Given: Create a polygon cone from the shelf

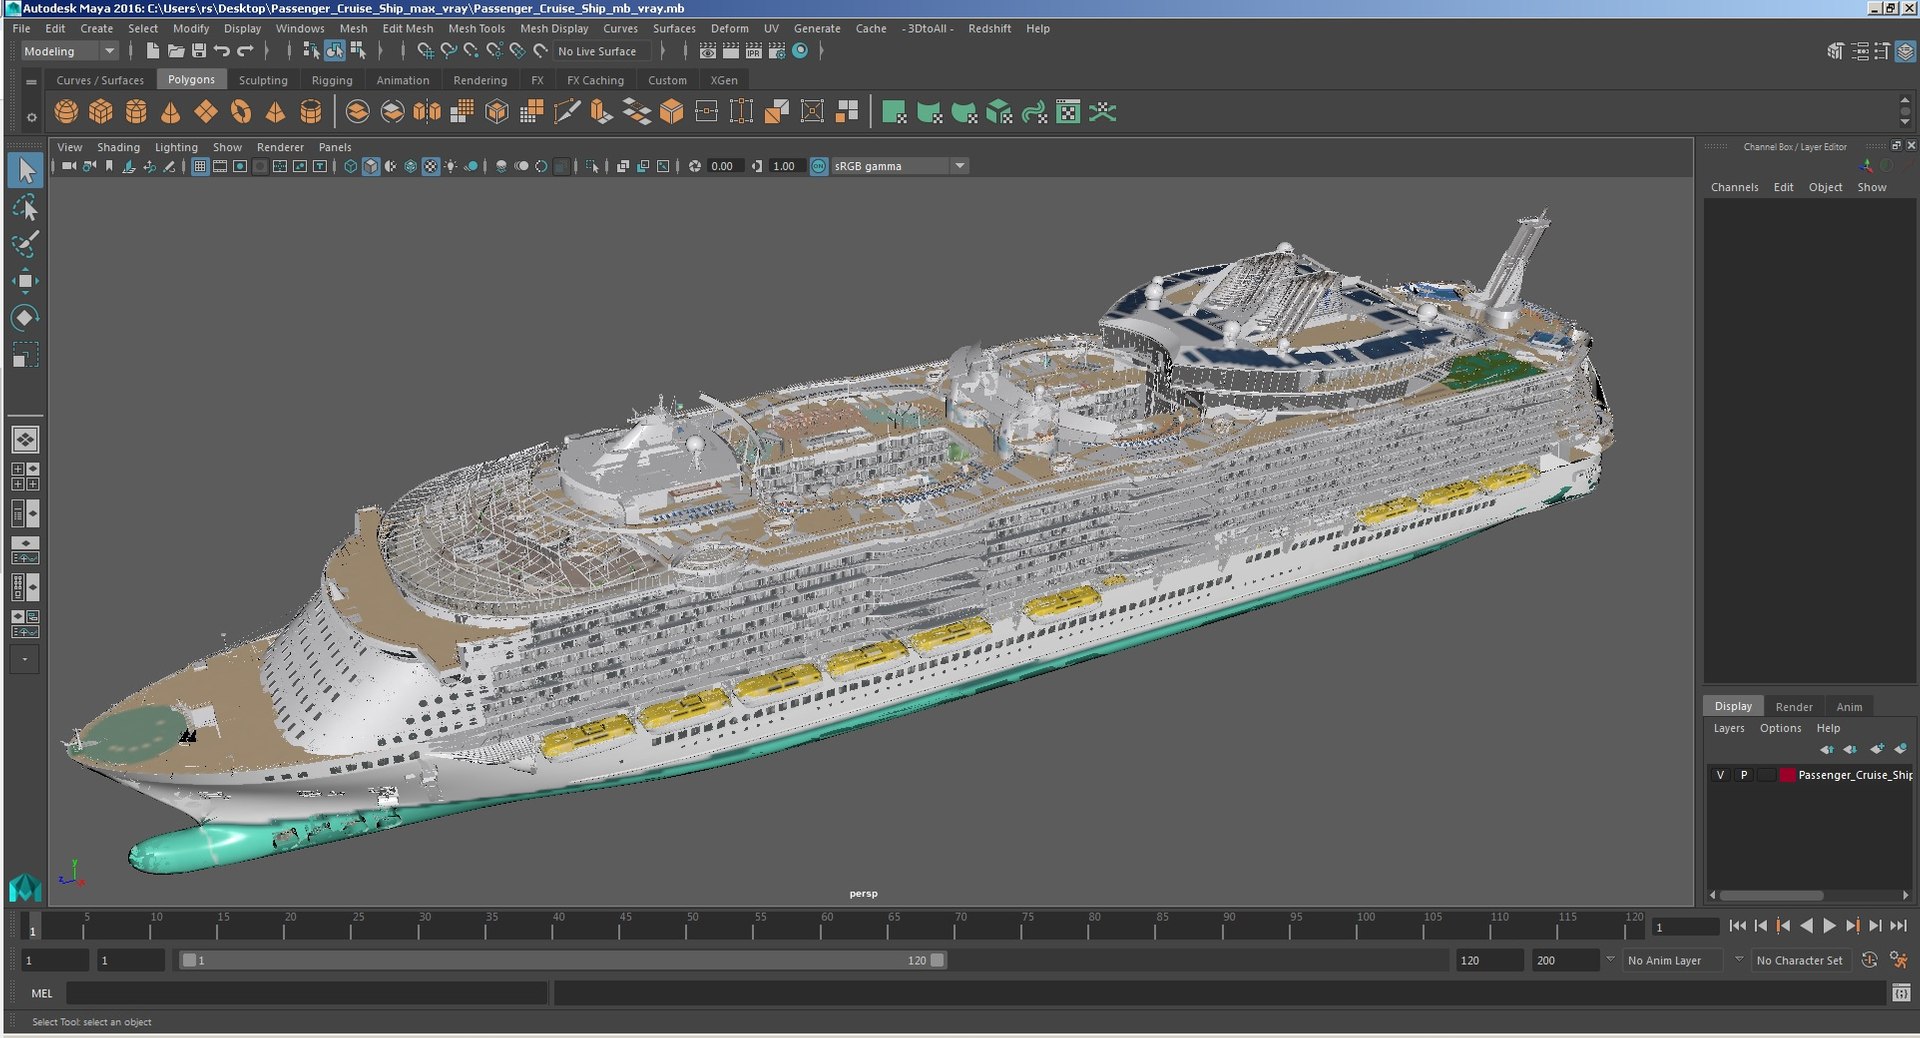Looking at the screenshot, I should (171, 112).
